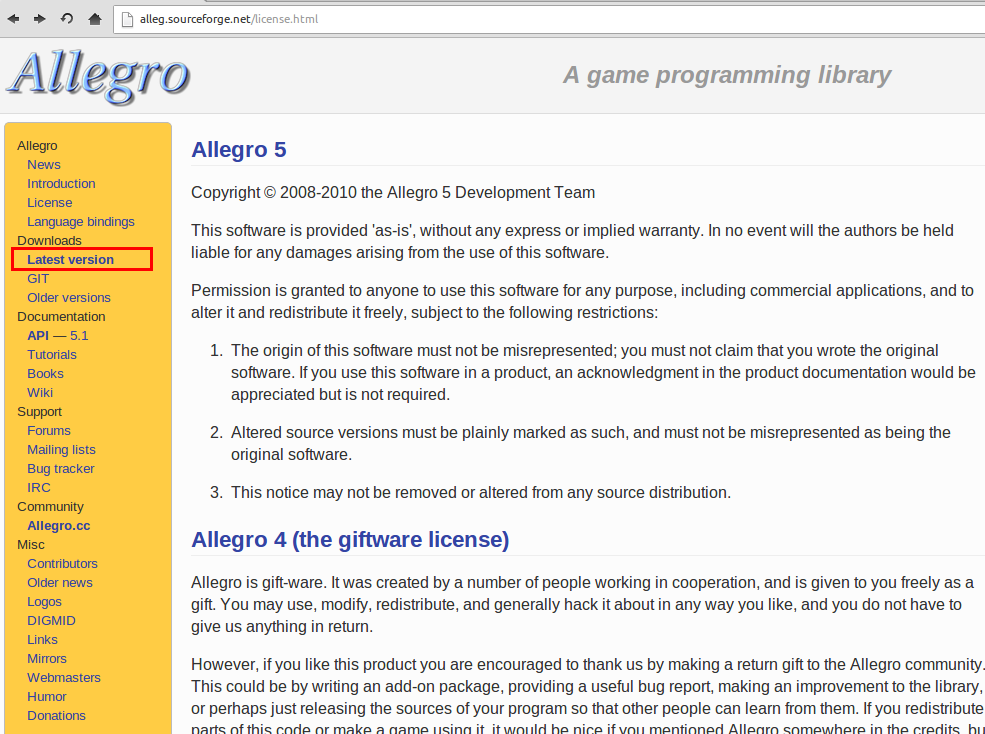Open the API documentation link
Image resolution: width=985 pixels, height=734 pixels.
point(38,336)
